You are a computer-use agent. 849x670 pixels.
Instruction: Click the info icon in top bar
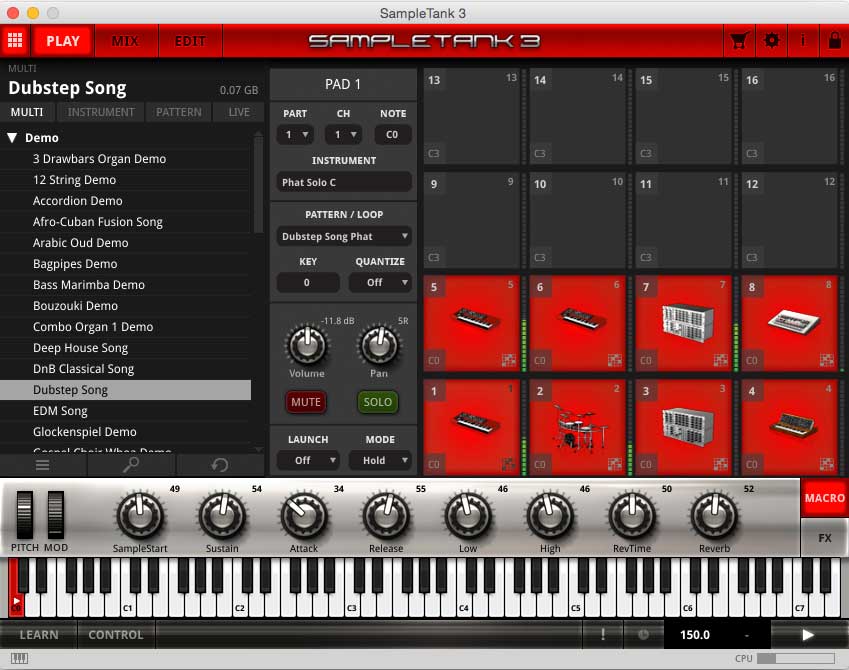pyautogui.click(x=803, y=41)
